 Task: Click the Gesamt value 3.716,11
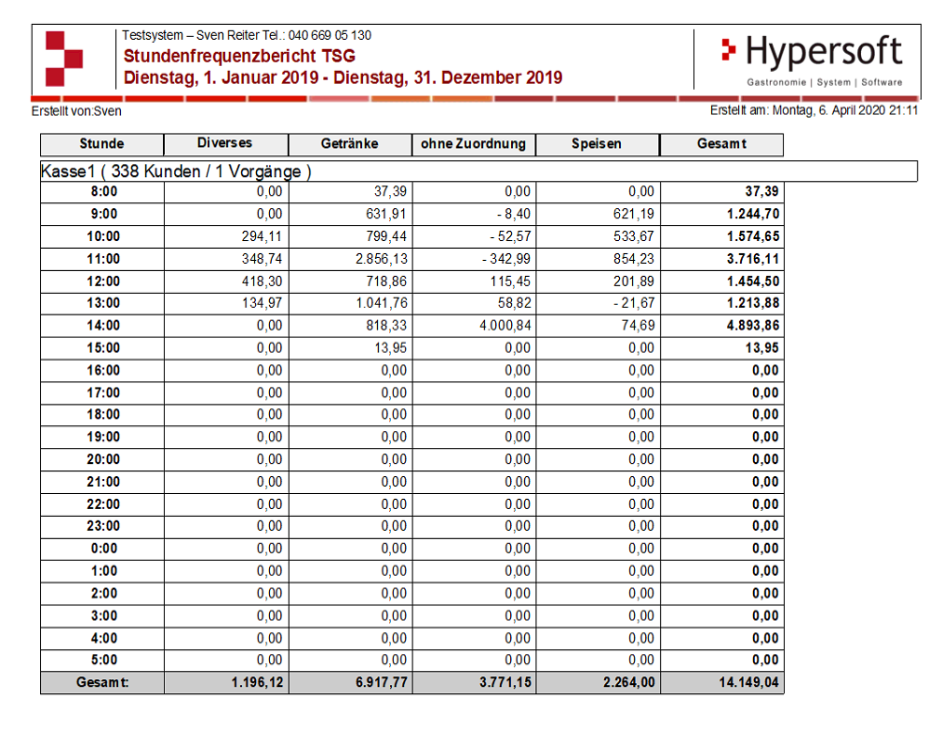pos(753,259)
